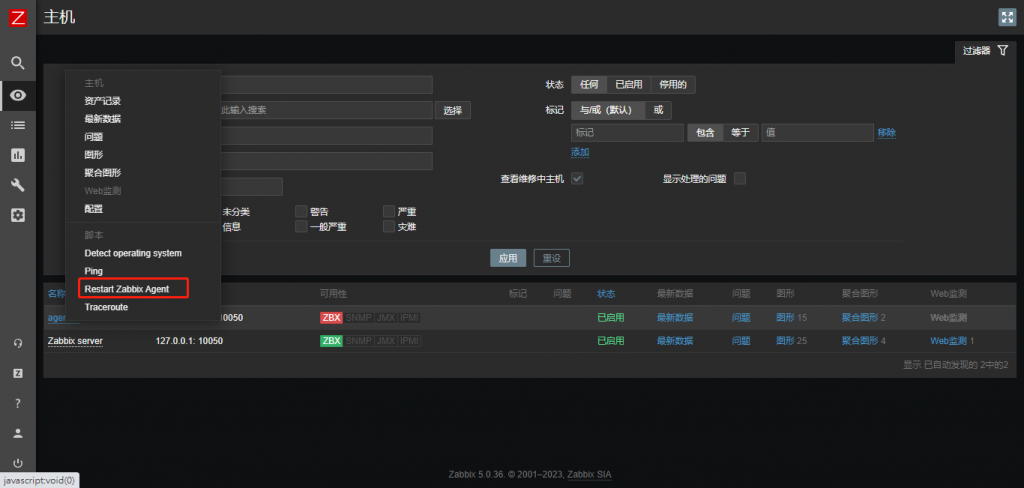
Task: Click the sign out power icon
Action: click(x=18, y=463)
